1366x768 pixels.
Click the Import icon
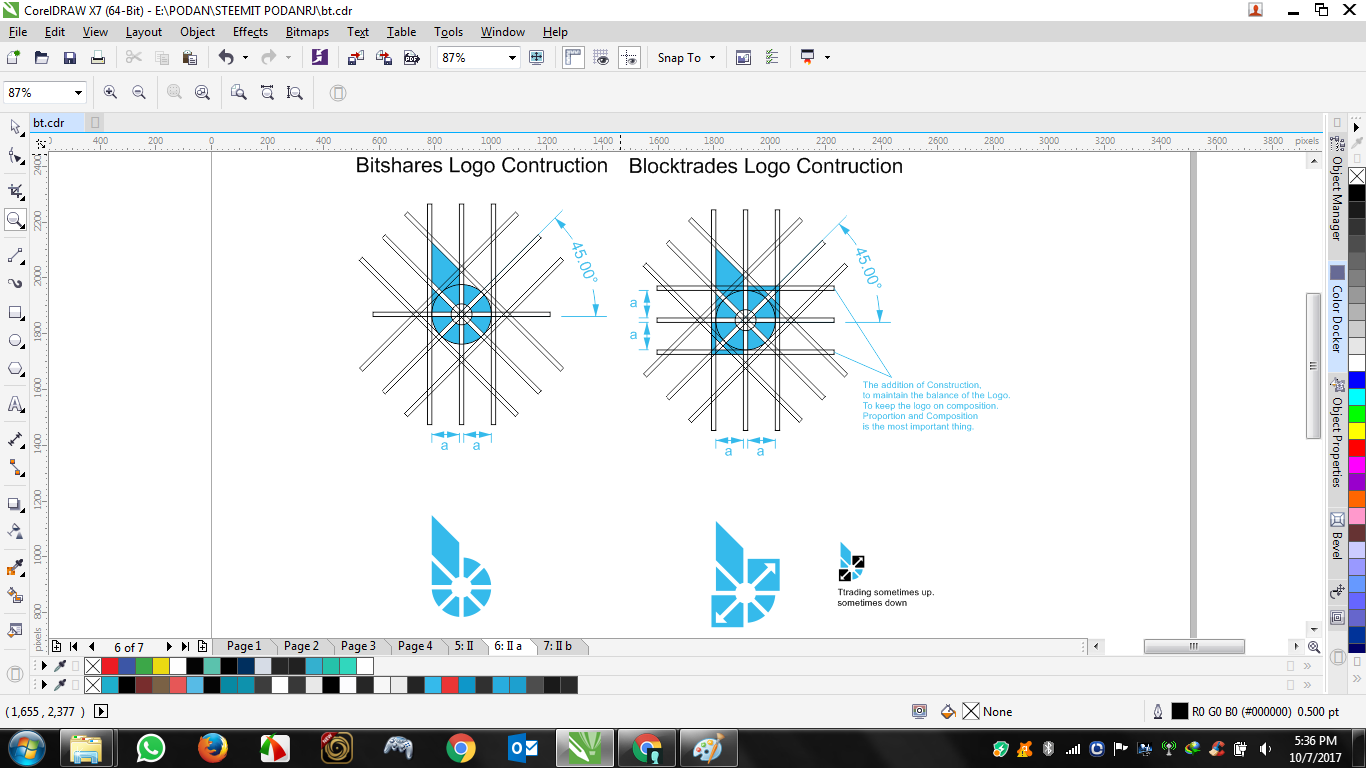[x=355, y=58]
